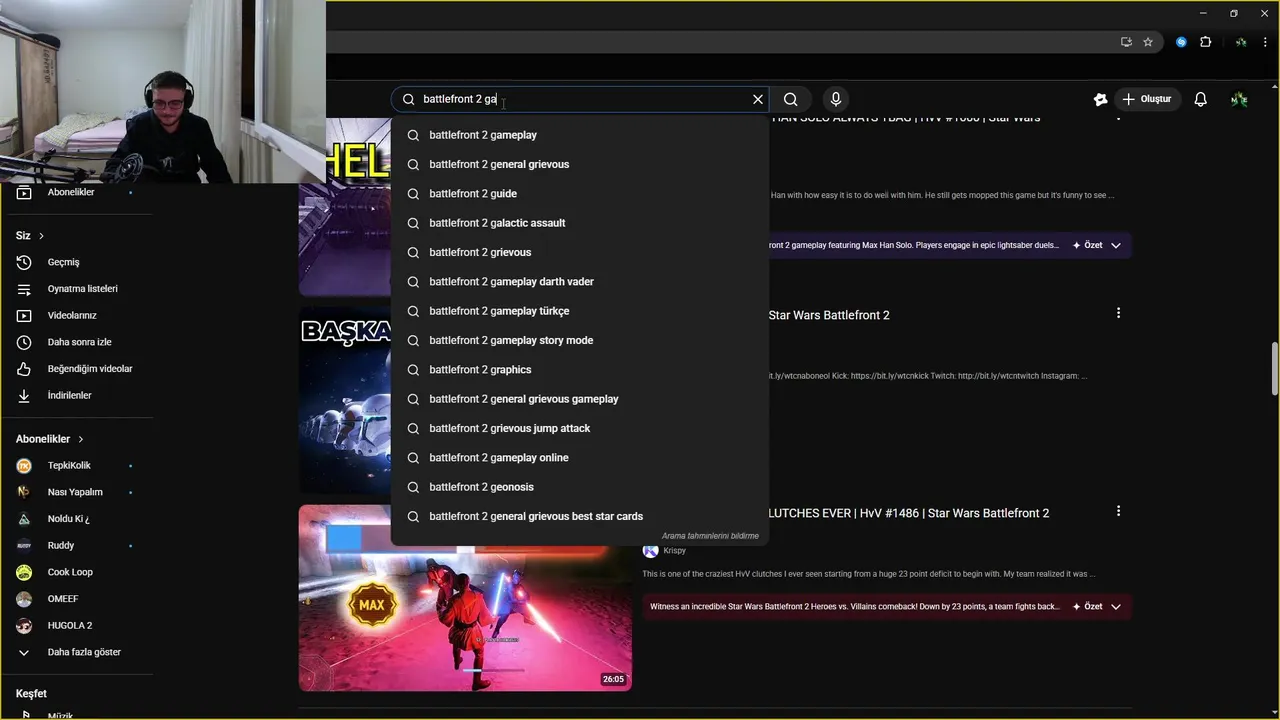The height and width of the screenshot is (720, 1280).
Task: Choose battlefront 2 gameplay story mode suggestion
Action: point(580,340)
